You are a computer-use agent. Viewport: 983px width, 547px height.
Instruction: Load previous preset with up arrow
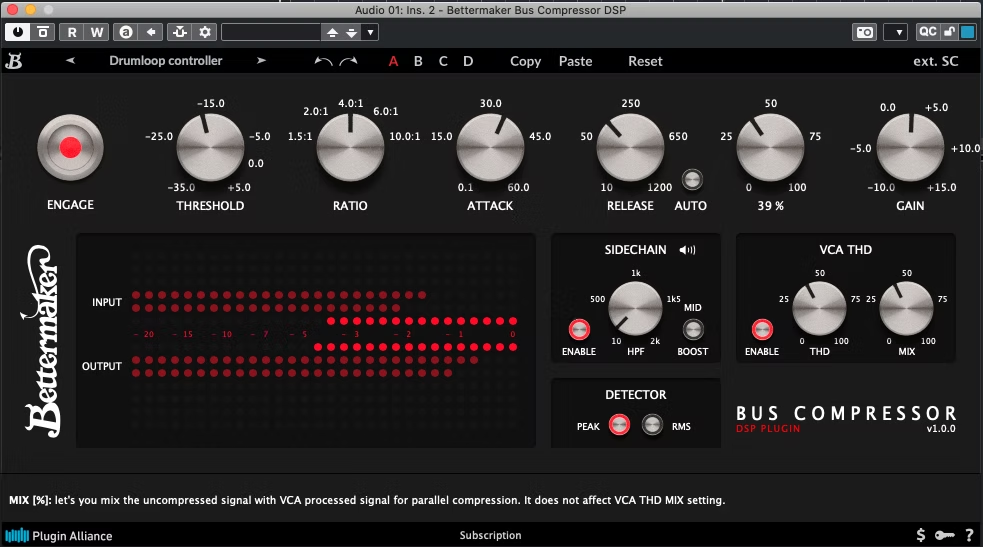pos(332,33)
